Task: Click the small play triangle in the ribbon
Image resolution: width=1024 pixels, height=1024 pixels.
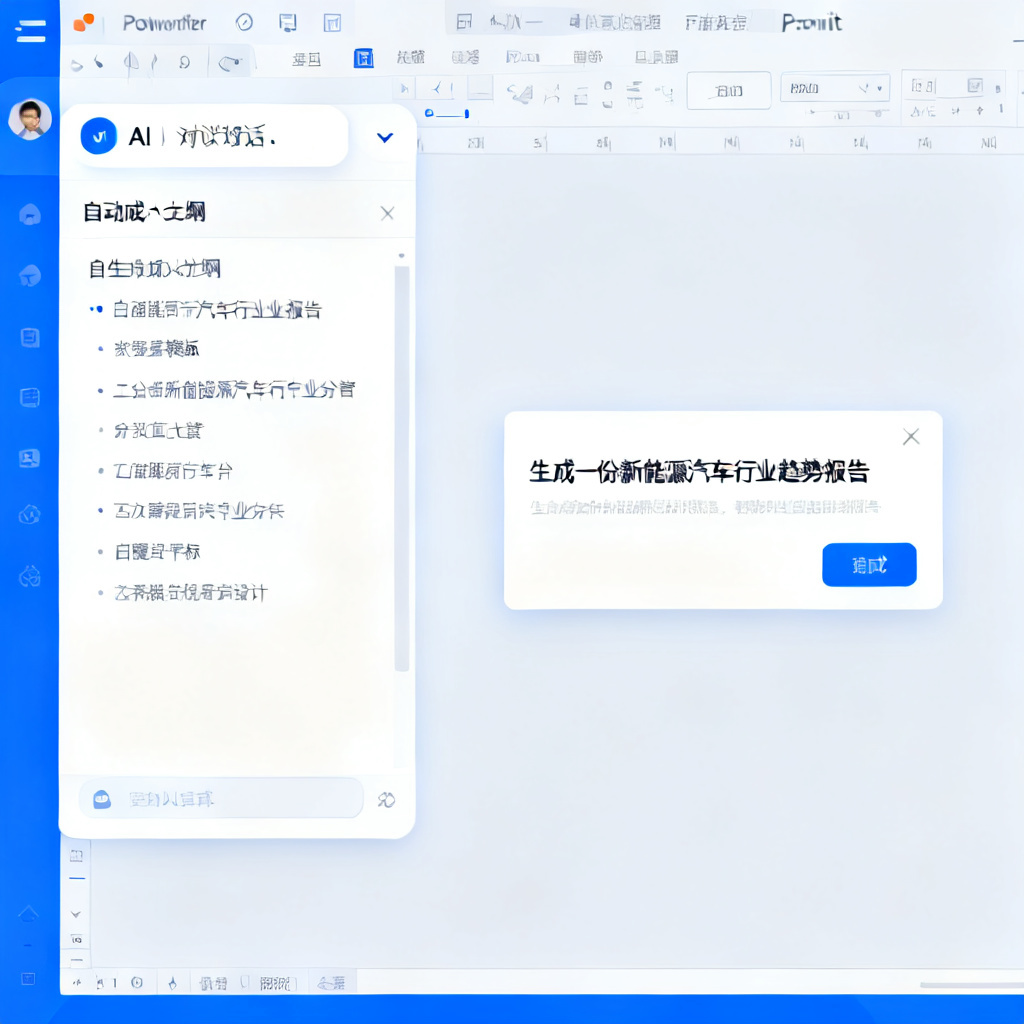Action: (x=404, y=88)
